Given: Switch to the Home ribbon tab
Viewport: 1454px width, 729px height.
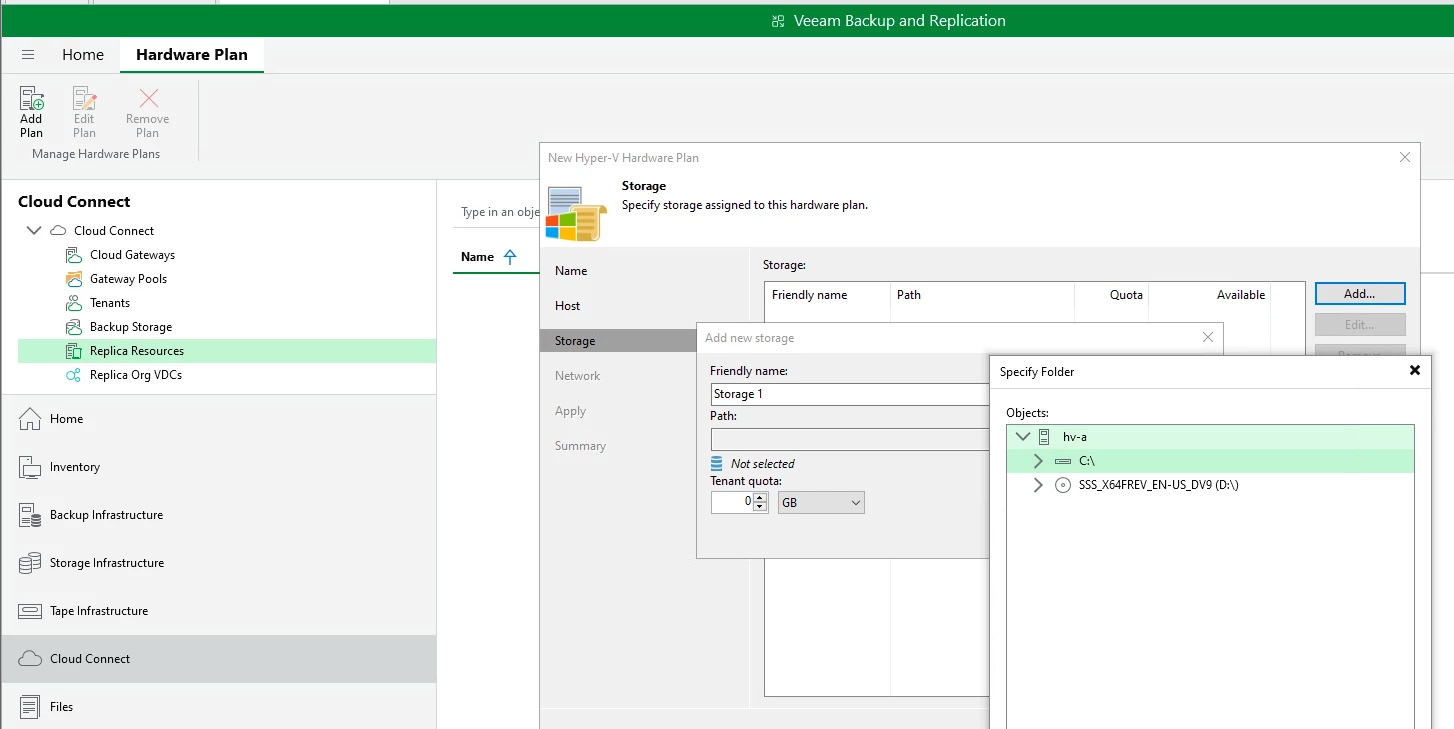Looking at the screenshot, I should [x=83, y=55].
